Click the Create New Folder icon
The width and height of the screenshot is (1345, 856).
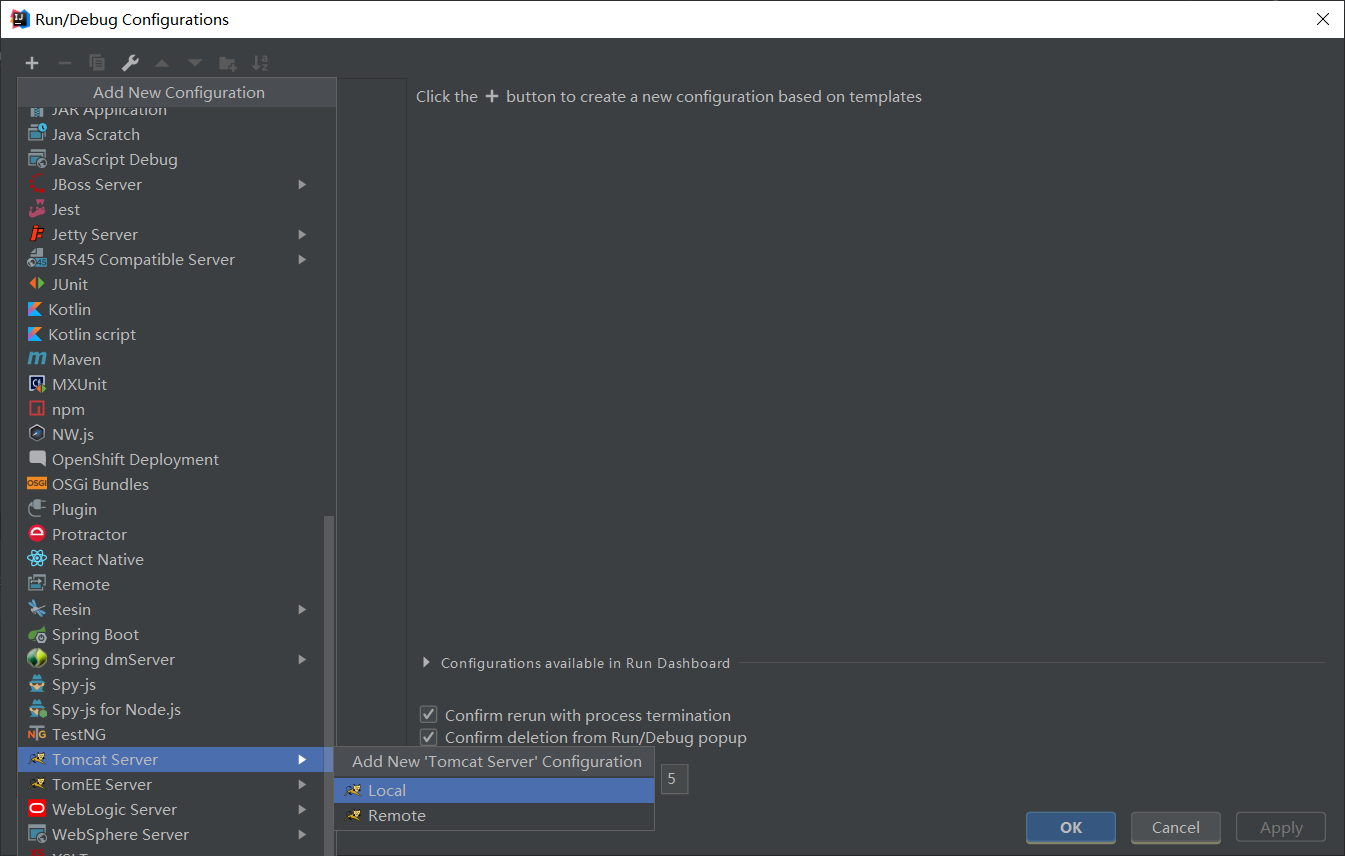tap(228, 63)
